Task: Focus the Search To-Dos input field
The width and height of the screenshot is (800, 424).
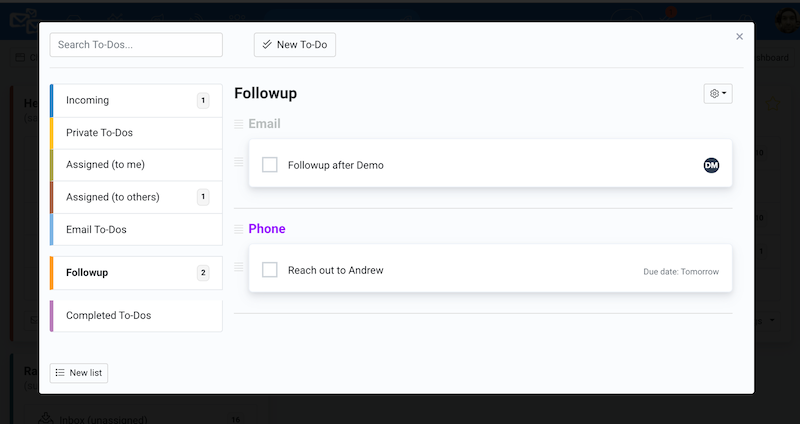Action: coord(136,45)
